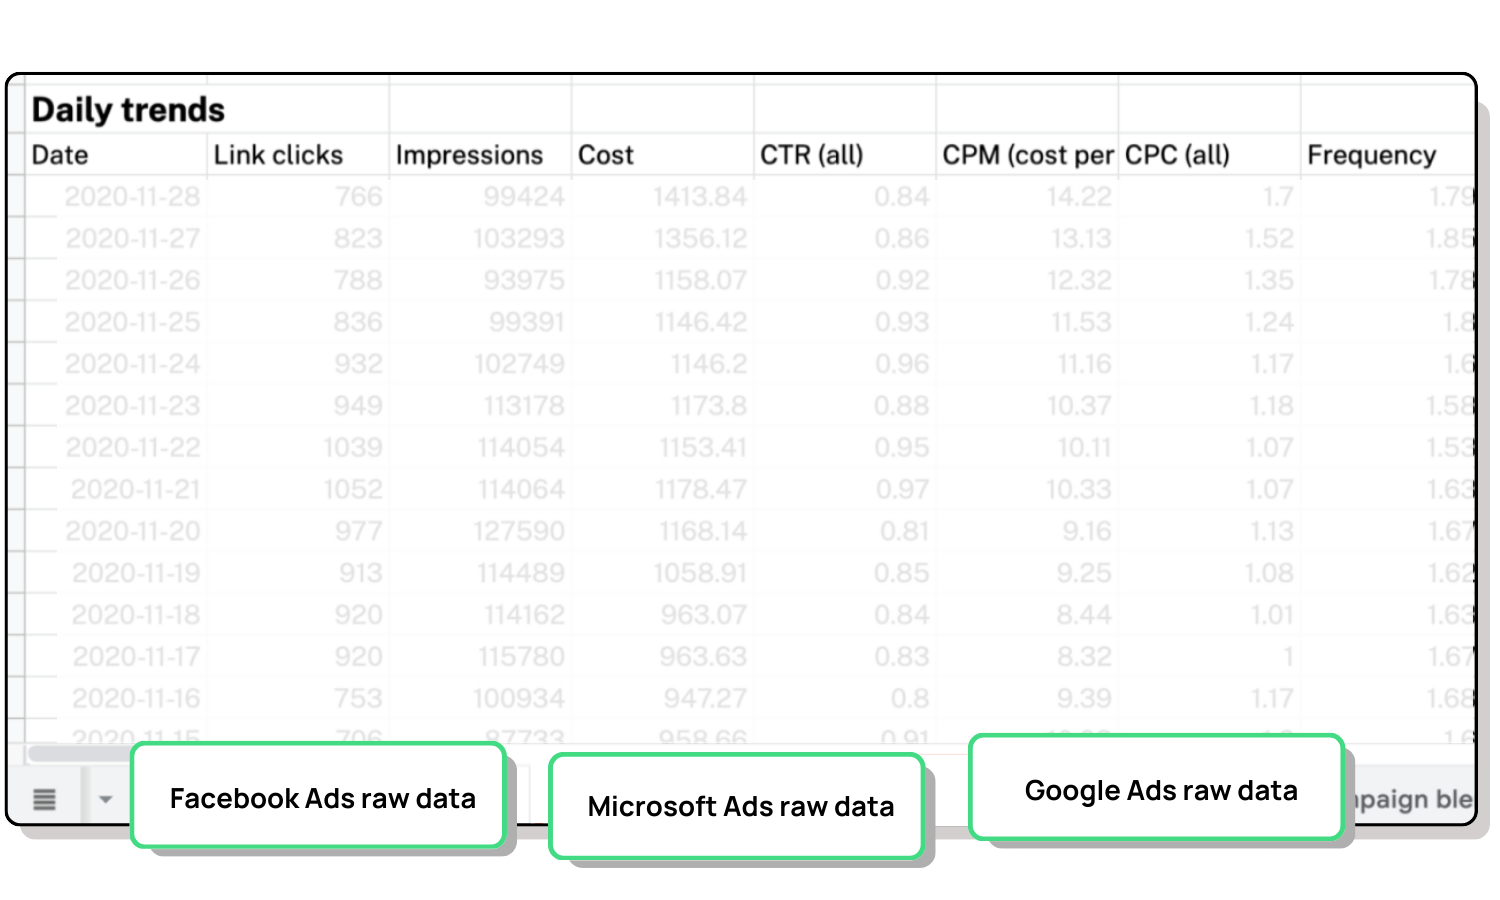Switch to Facebook Ads raw data tab
The width and height of the screenshot is (1500, 900).
pos(321,798)
